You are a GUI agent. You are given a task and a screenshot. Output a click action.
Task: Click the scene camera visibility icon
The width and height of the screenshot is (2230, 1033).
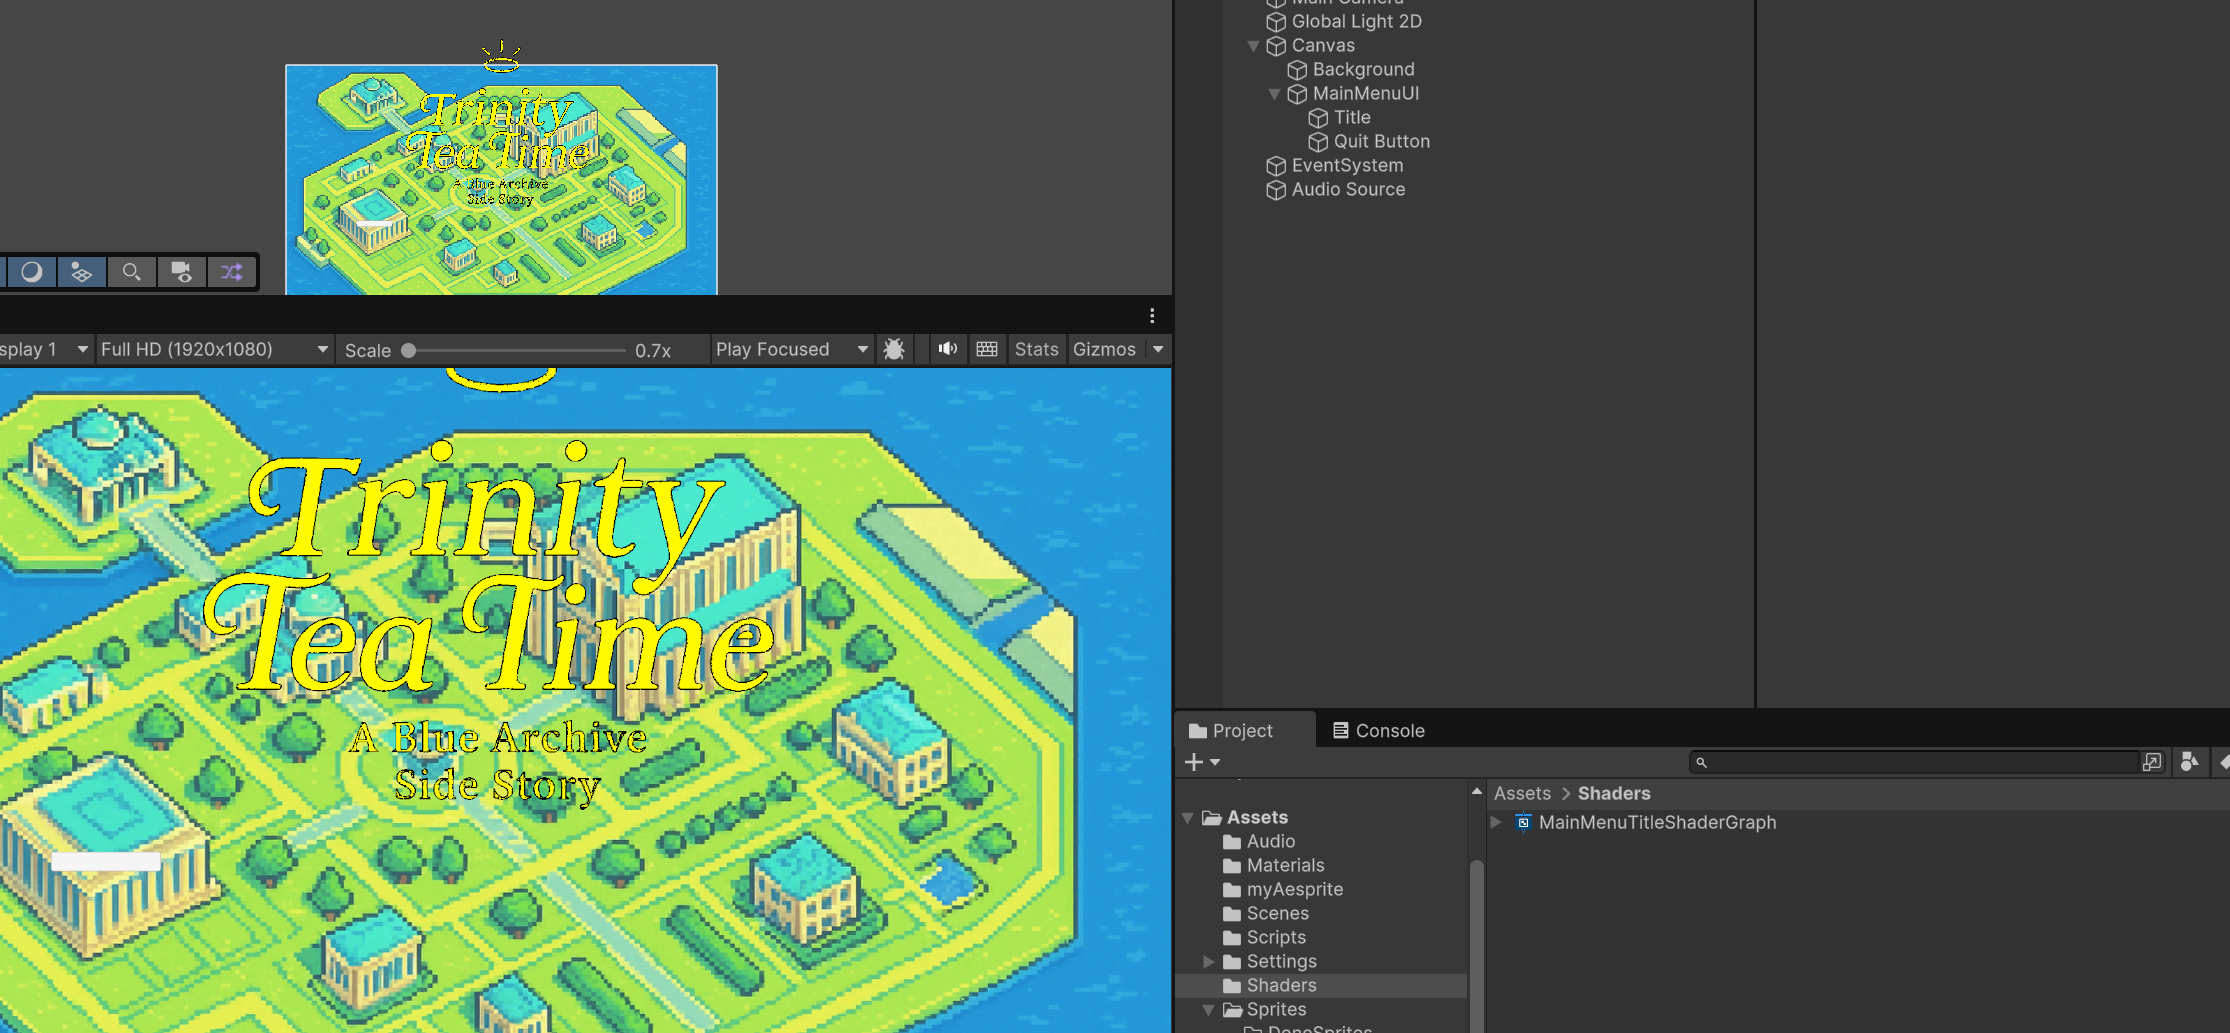(181, 272)
